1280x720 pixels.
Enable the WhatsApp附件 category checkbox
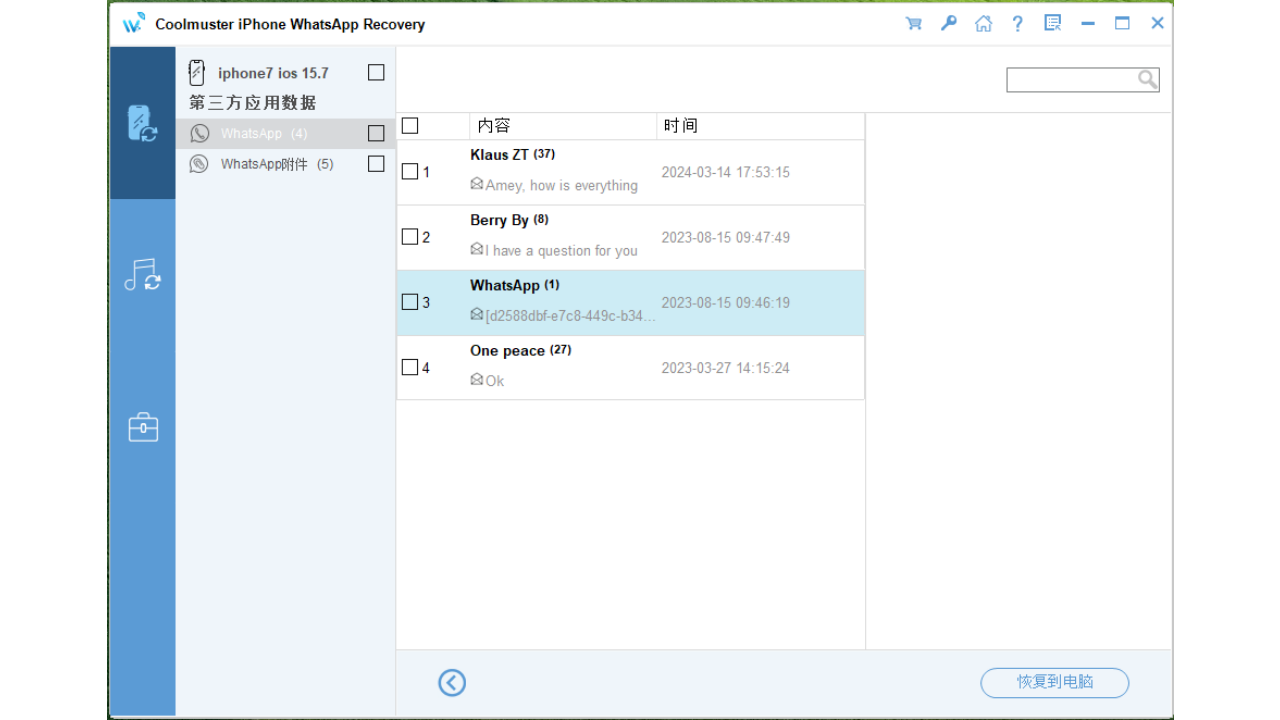pyautogui.click(x=376, y=163)
